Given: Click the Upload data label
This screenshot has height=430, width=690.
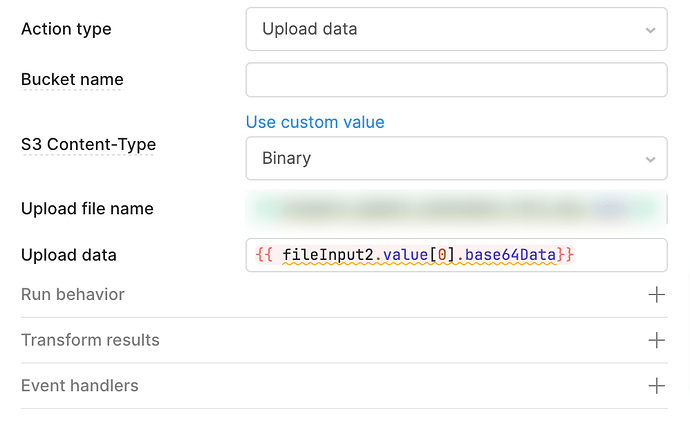Looking at the screenshot, I should [69, 255].
